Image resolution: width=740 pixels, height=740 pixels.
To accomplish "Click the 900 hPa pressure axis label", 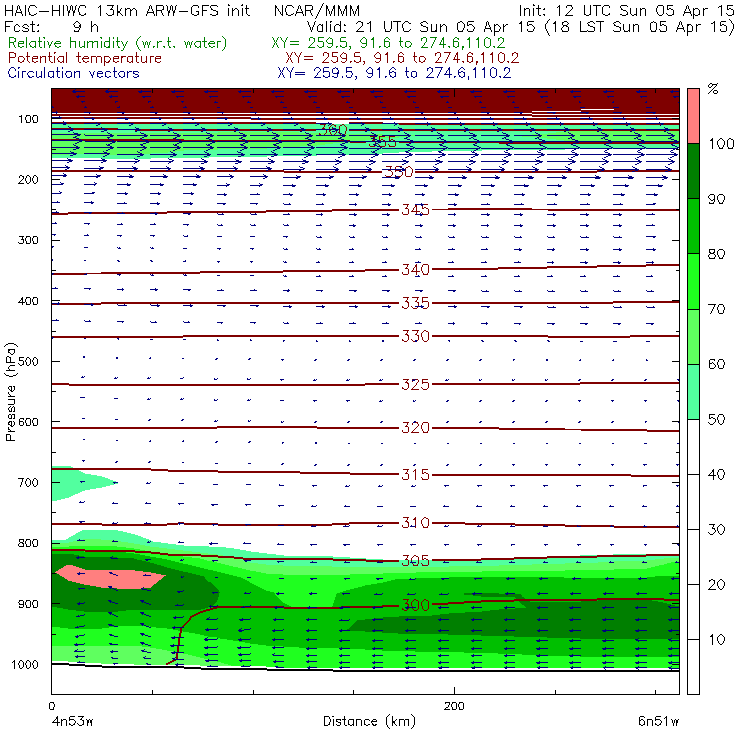I will tap(28, 604).
